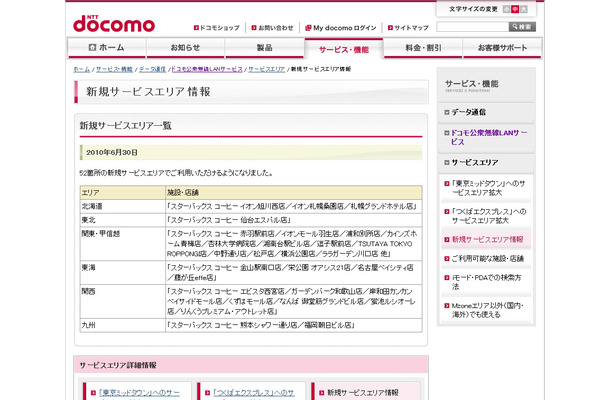Click the サービスエリア詳細情報 heading
The height and width of the screenshot is (400, 610).
coord(118,365)
